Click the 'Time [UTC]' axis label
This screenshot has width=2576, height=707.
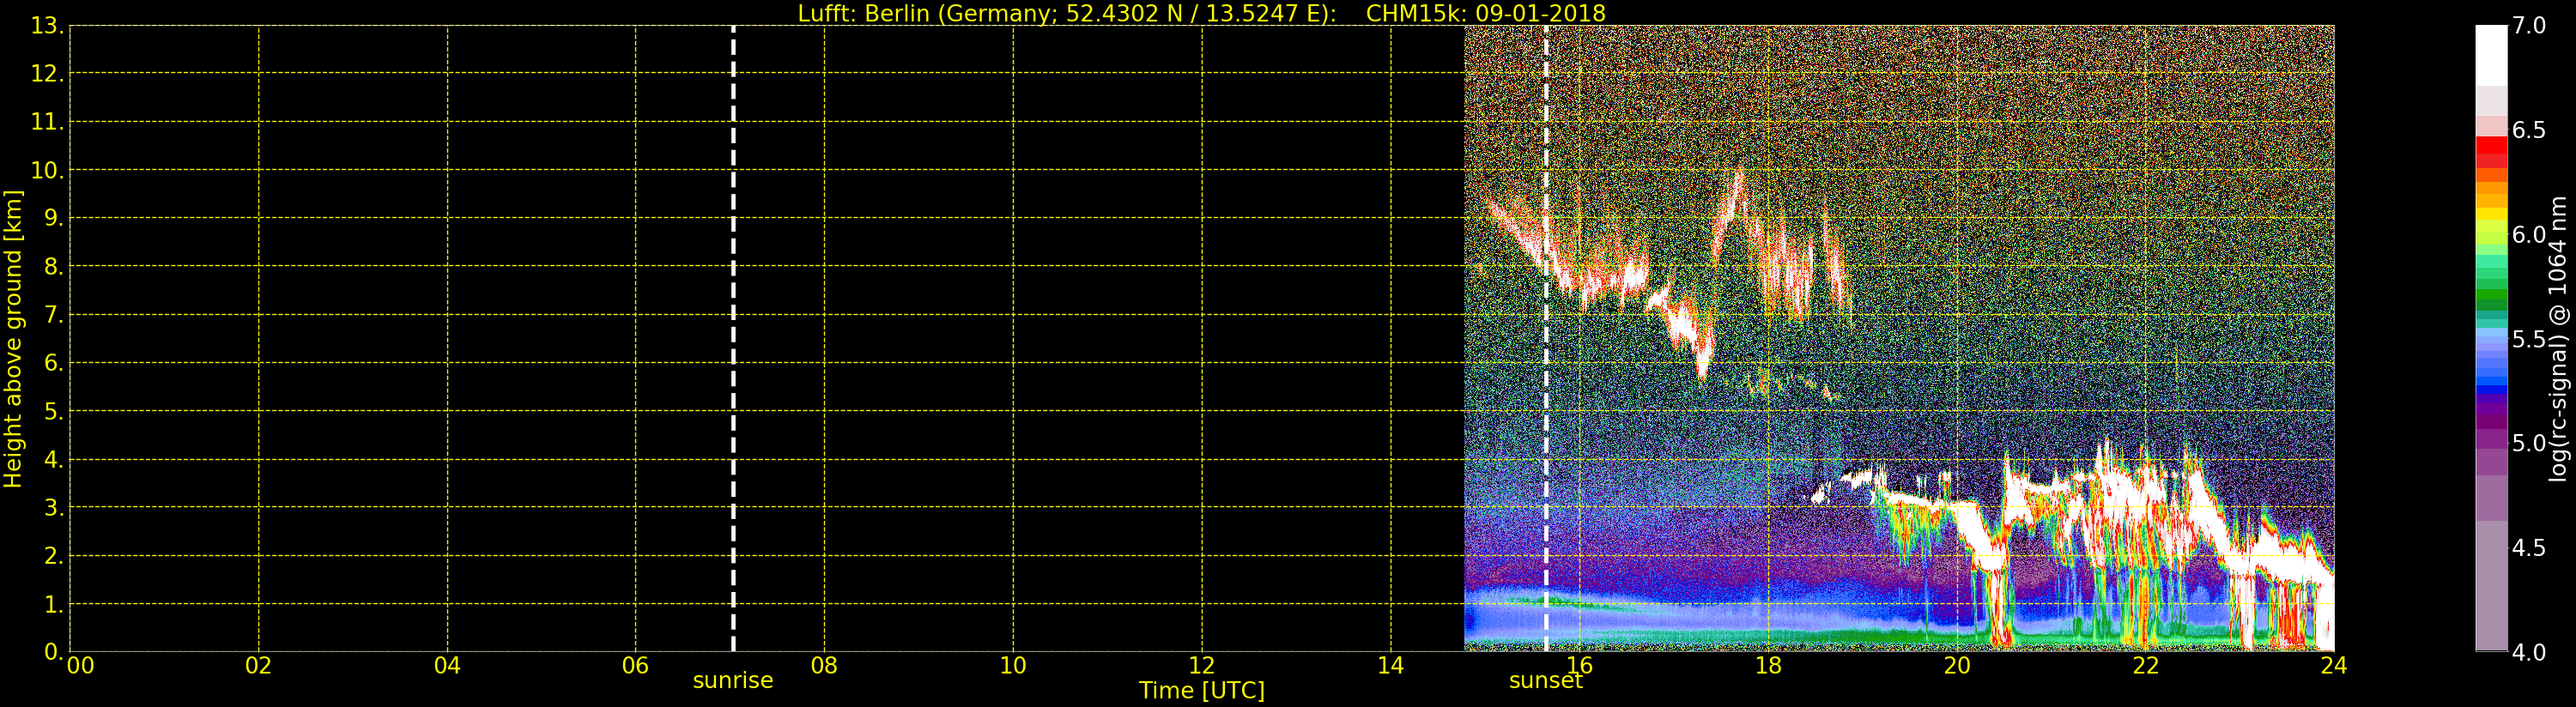click(x=1202, y=691)
